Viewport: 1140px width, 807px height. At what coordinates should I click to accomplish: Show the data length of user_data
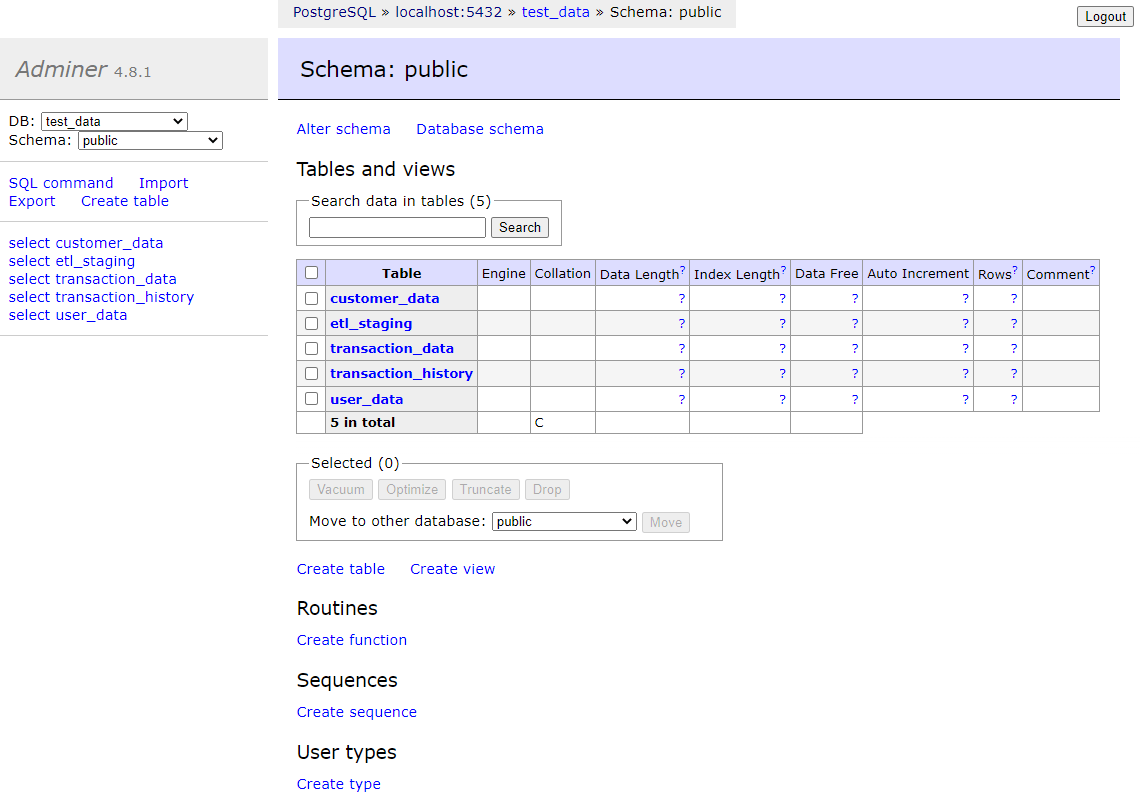[681, 398]
